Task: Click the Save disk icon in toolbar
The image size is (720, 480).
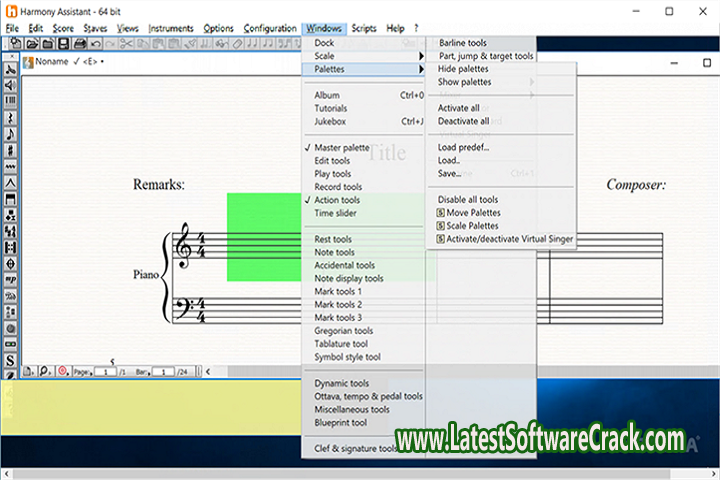Action: click(x=63, y=44)
